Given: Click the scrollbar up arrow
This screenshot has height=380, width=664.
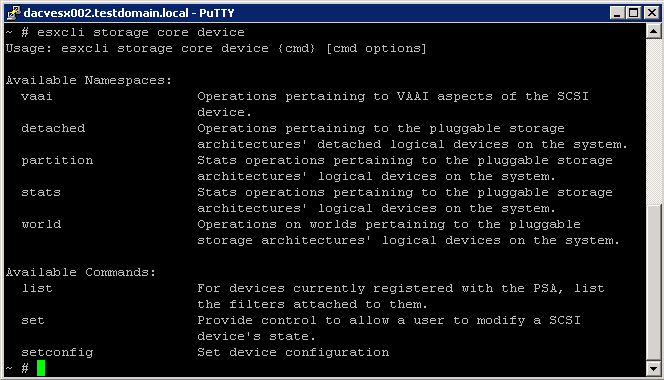Looking at the screenshot, I should coord(653,31).
